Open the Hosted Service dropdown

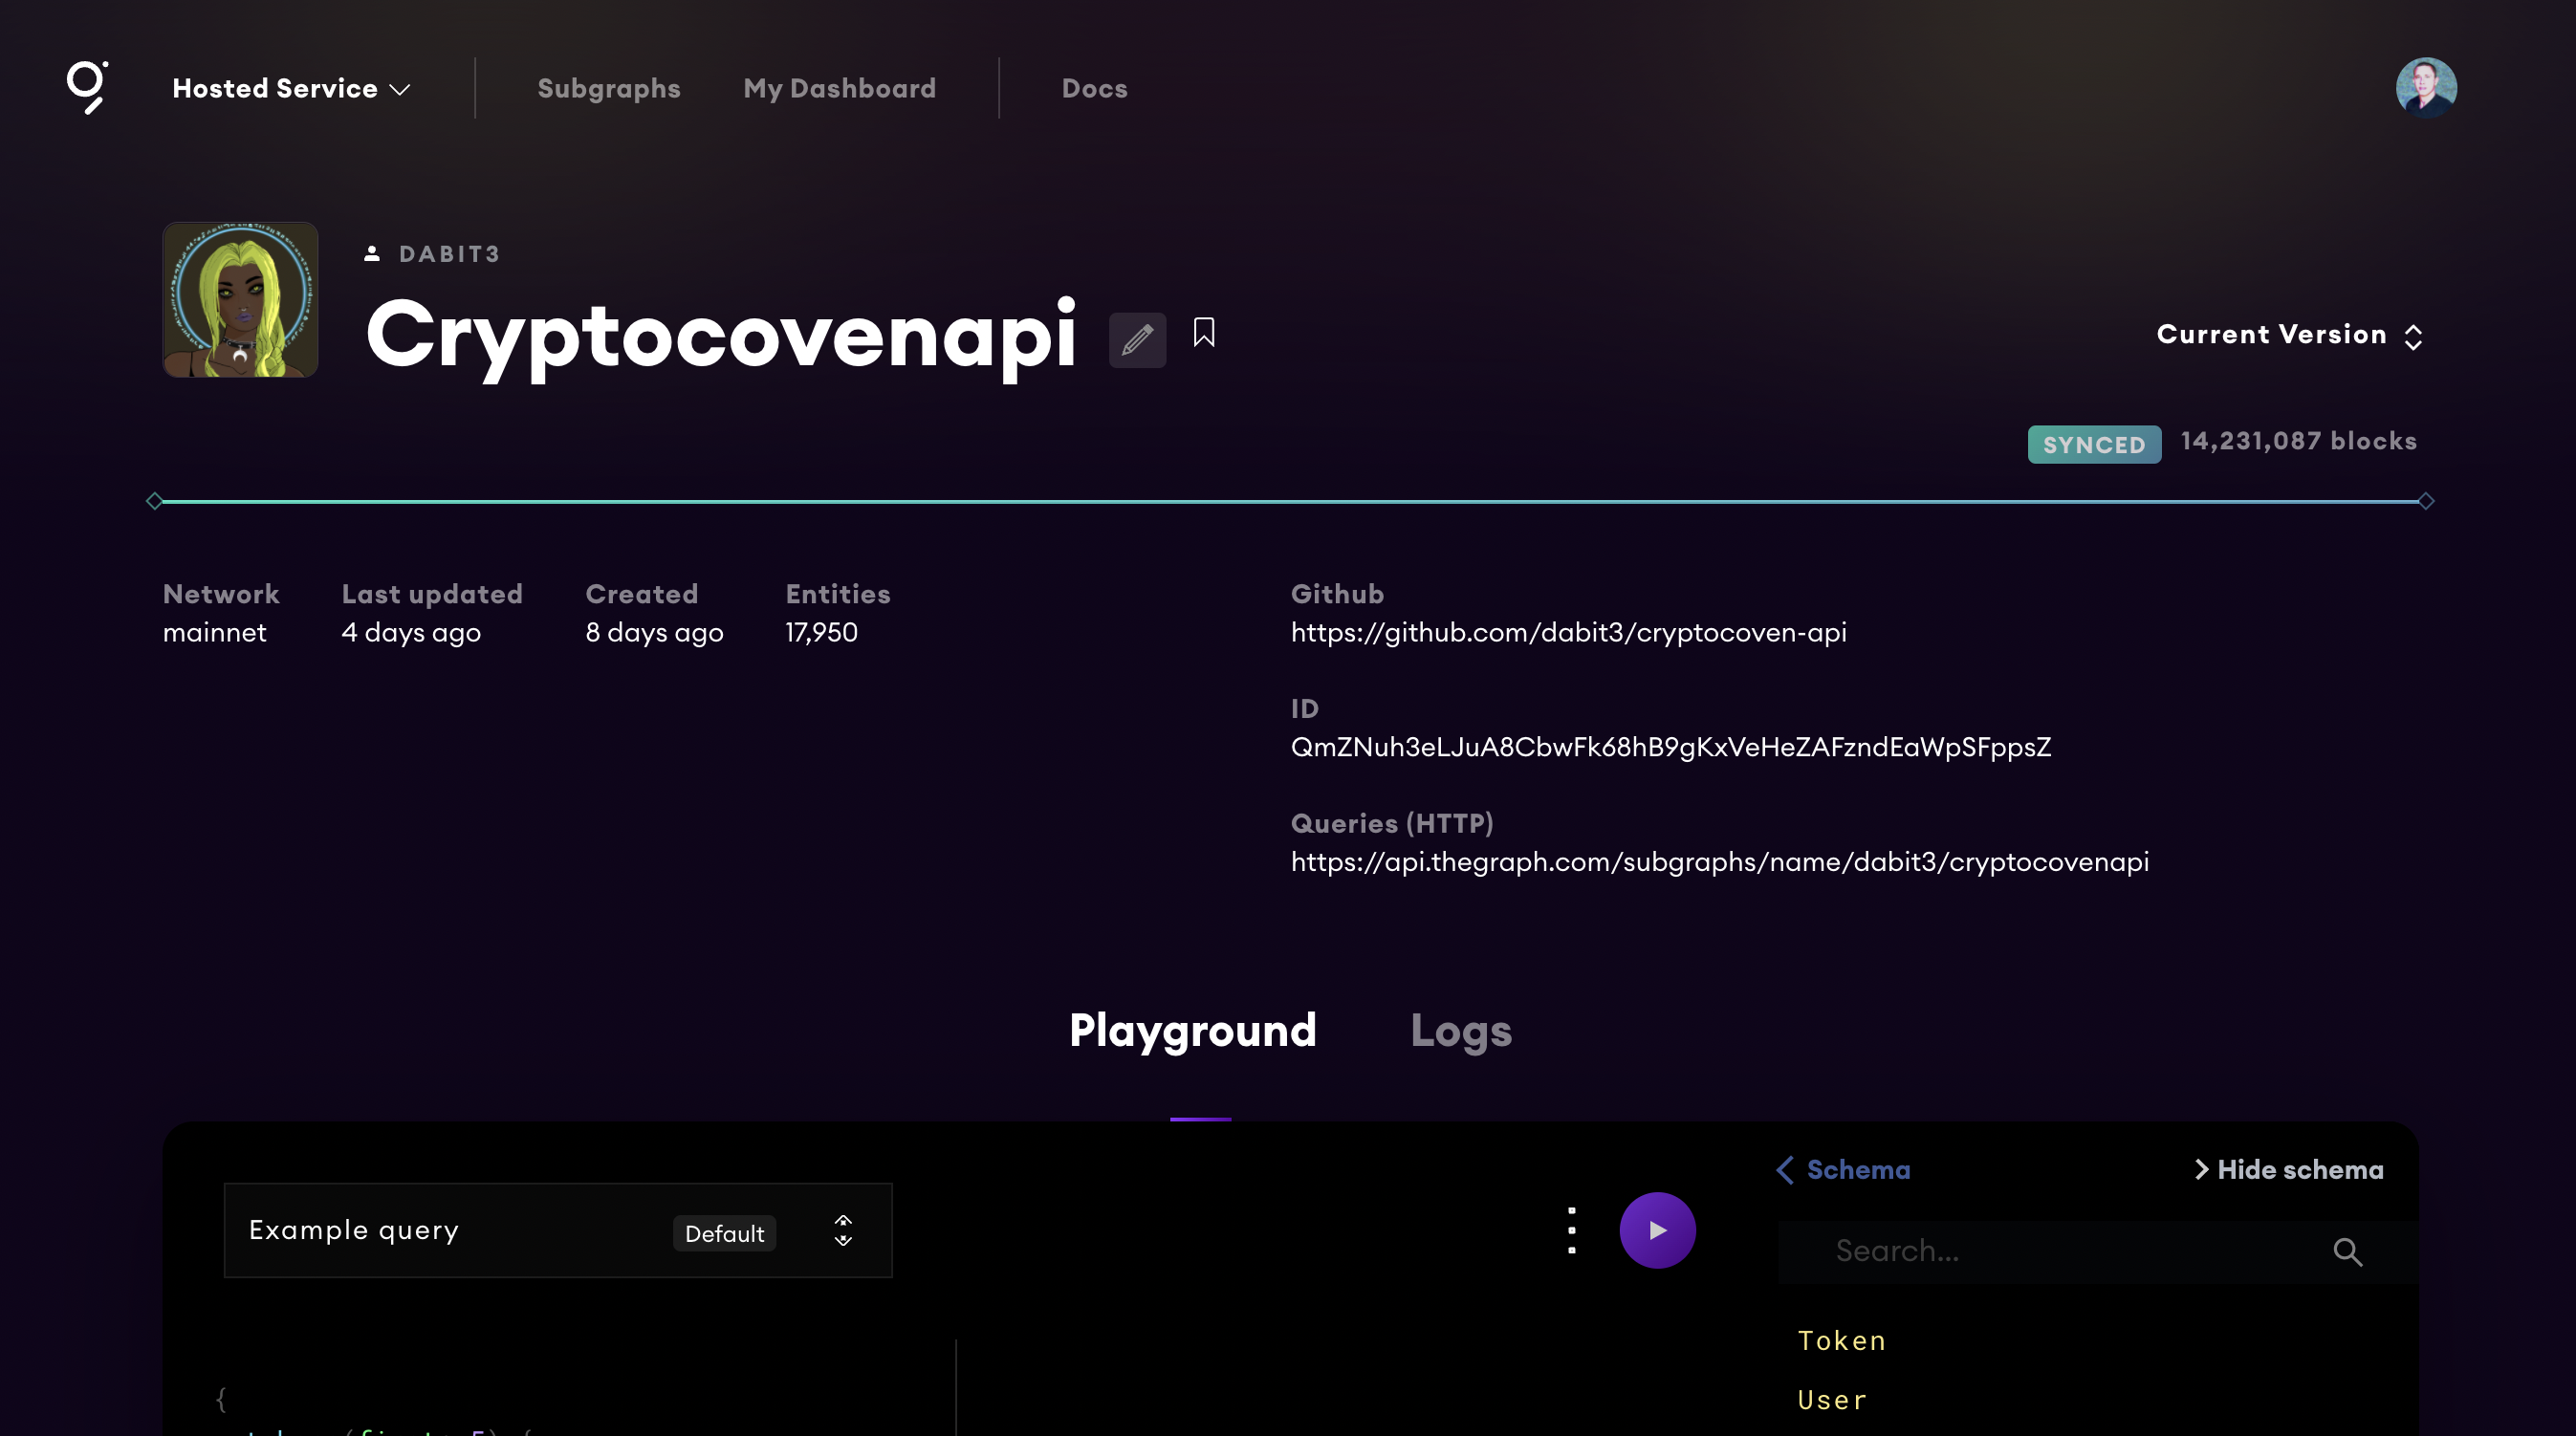(x=291, y=89)
